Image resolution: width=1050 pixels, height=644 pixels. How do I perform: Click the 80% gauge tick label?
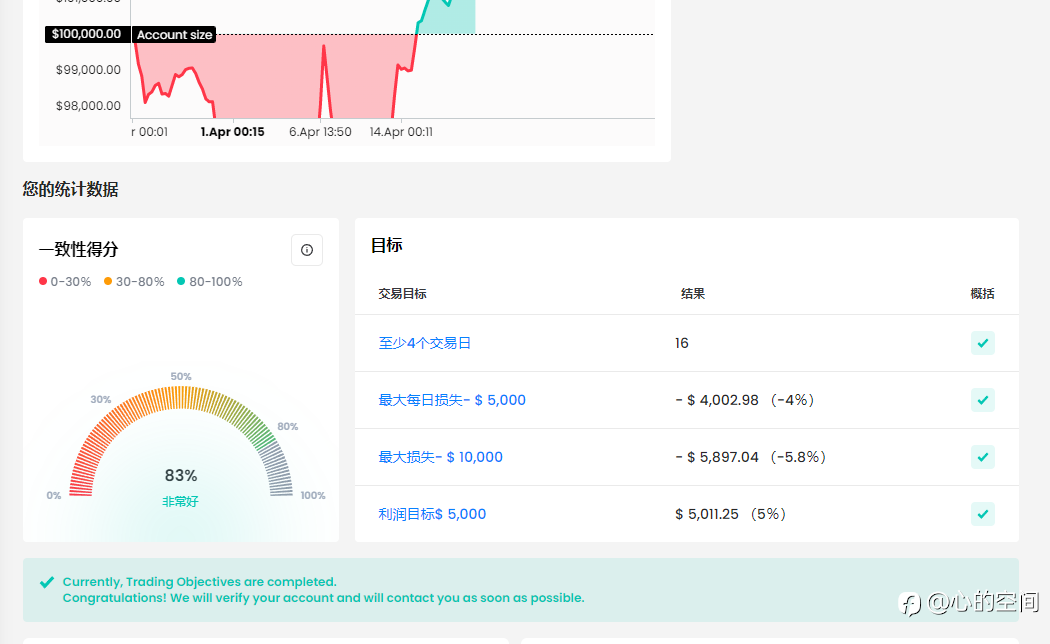tap(288, 426)
